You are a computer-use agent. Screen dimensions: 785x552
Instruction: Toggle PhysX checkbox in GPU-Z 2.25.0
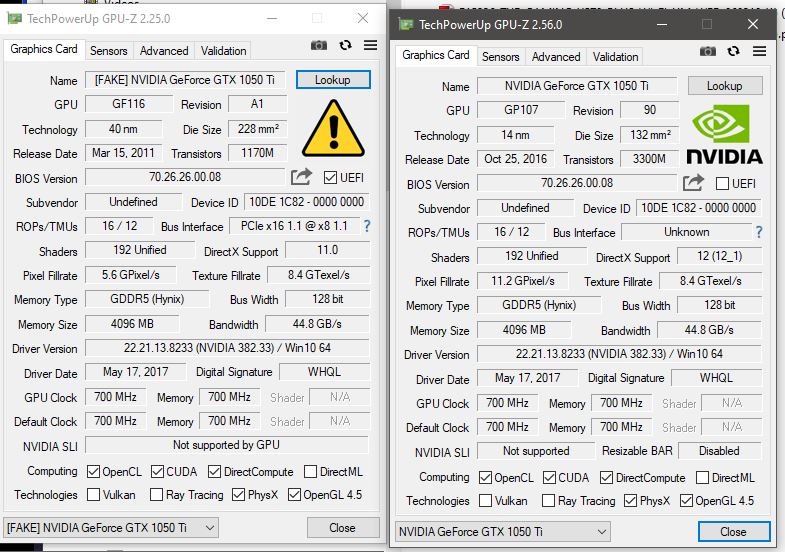click(239, 494)
